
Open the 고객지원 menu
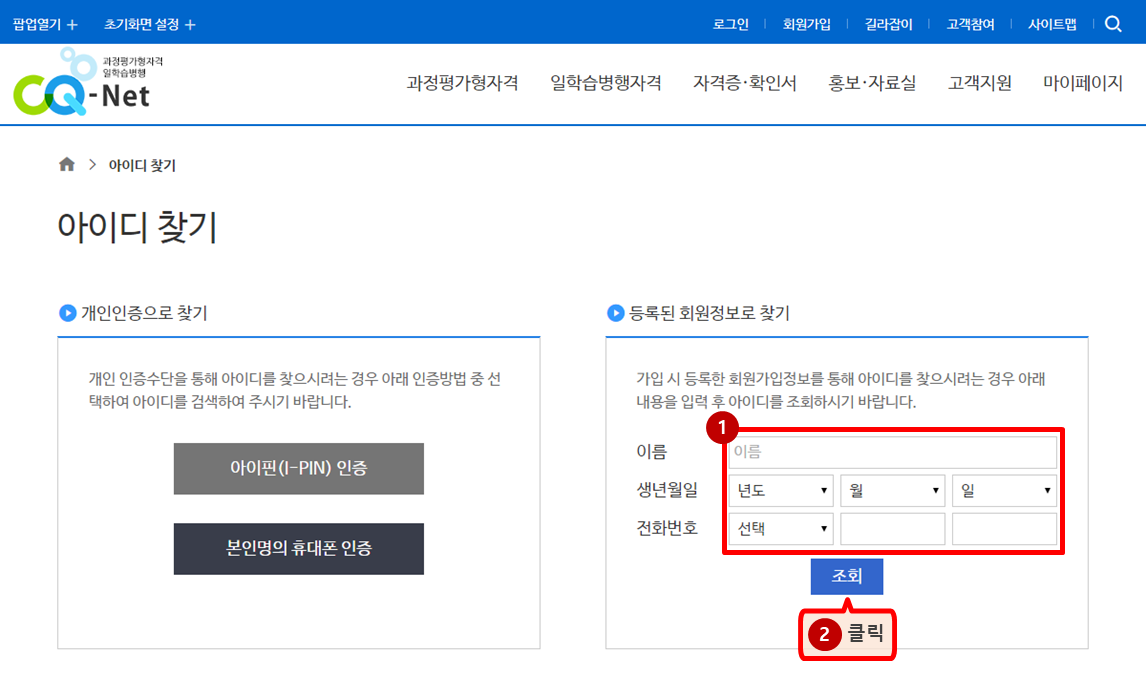click(979, 83)
